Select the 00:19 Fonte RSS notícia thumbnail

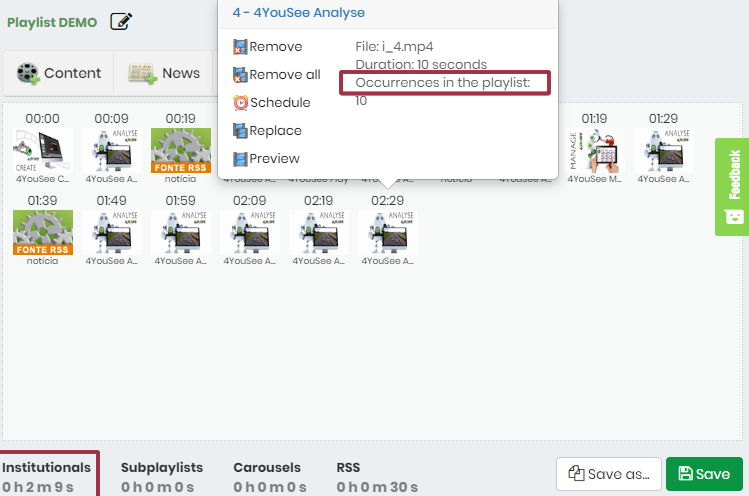pos(181,150)
